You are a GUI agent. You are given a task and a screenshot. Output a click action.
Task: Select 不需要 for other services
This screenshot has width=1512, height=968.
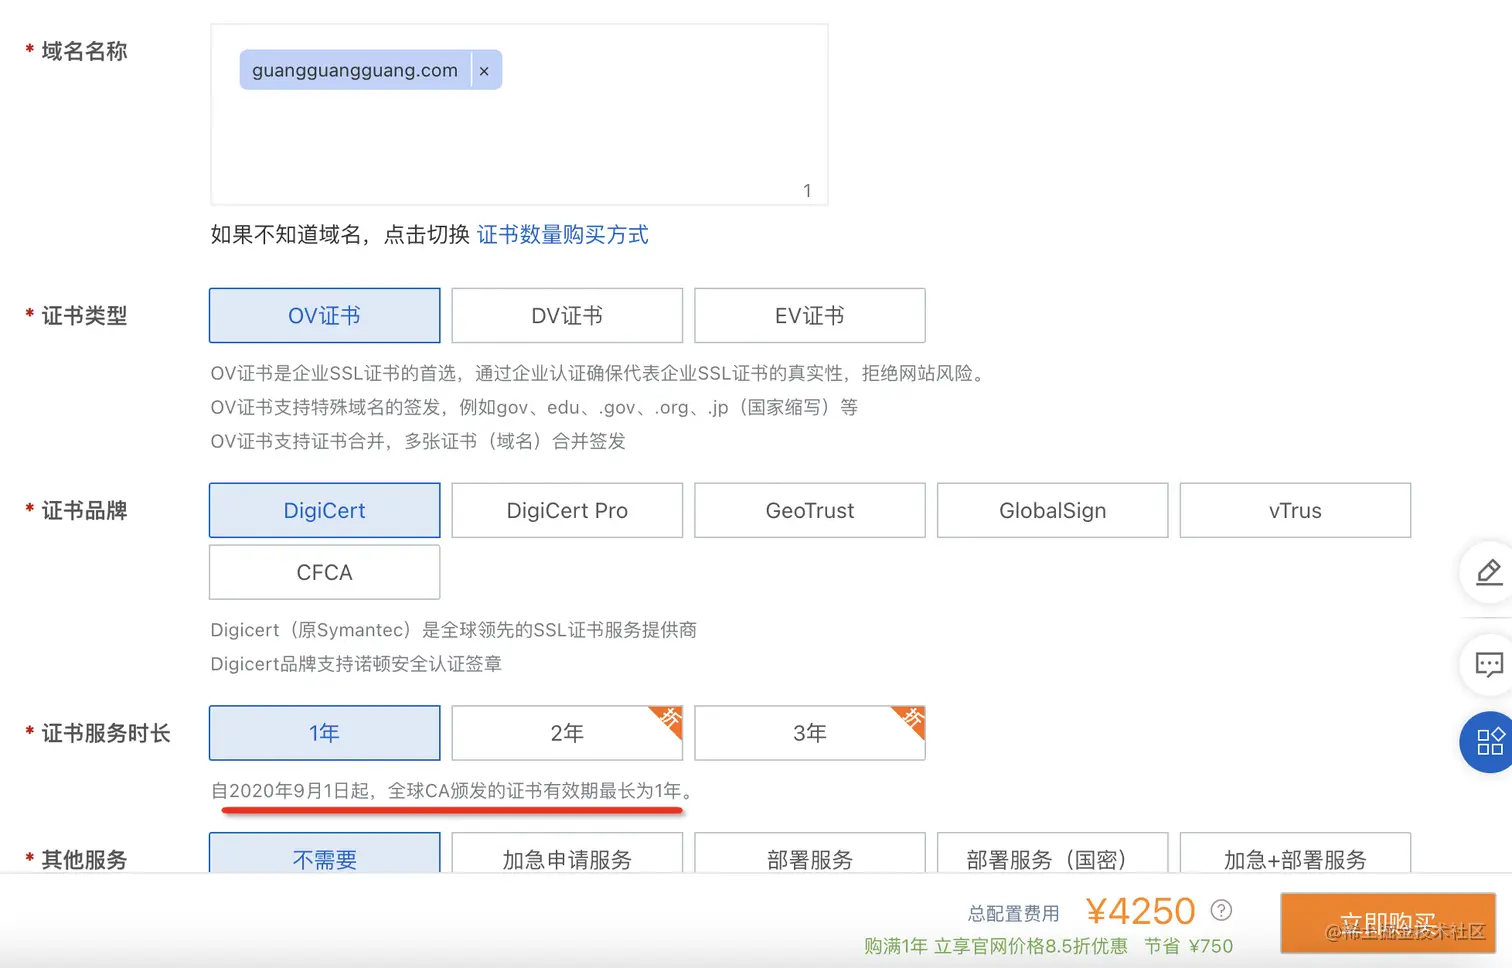[x=324, y=853]
